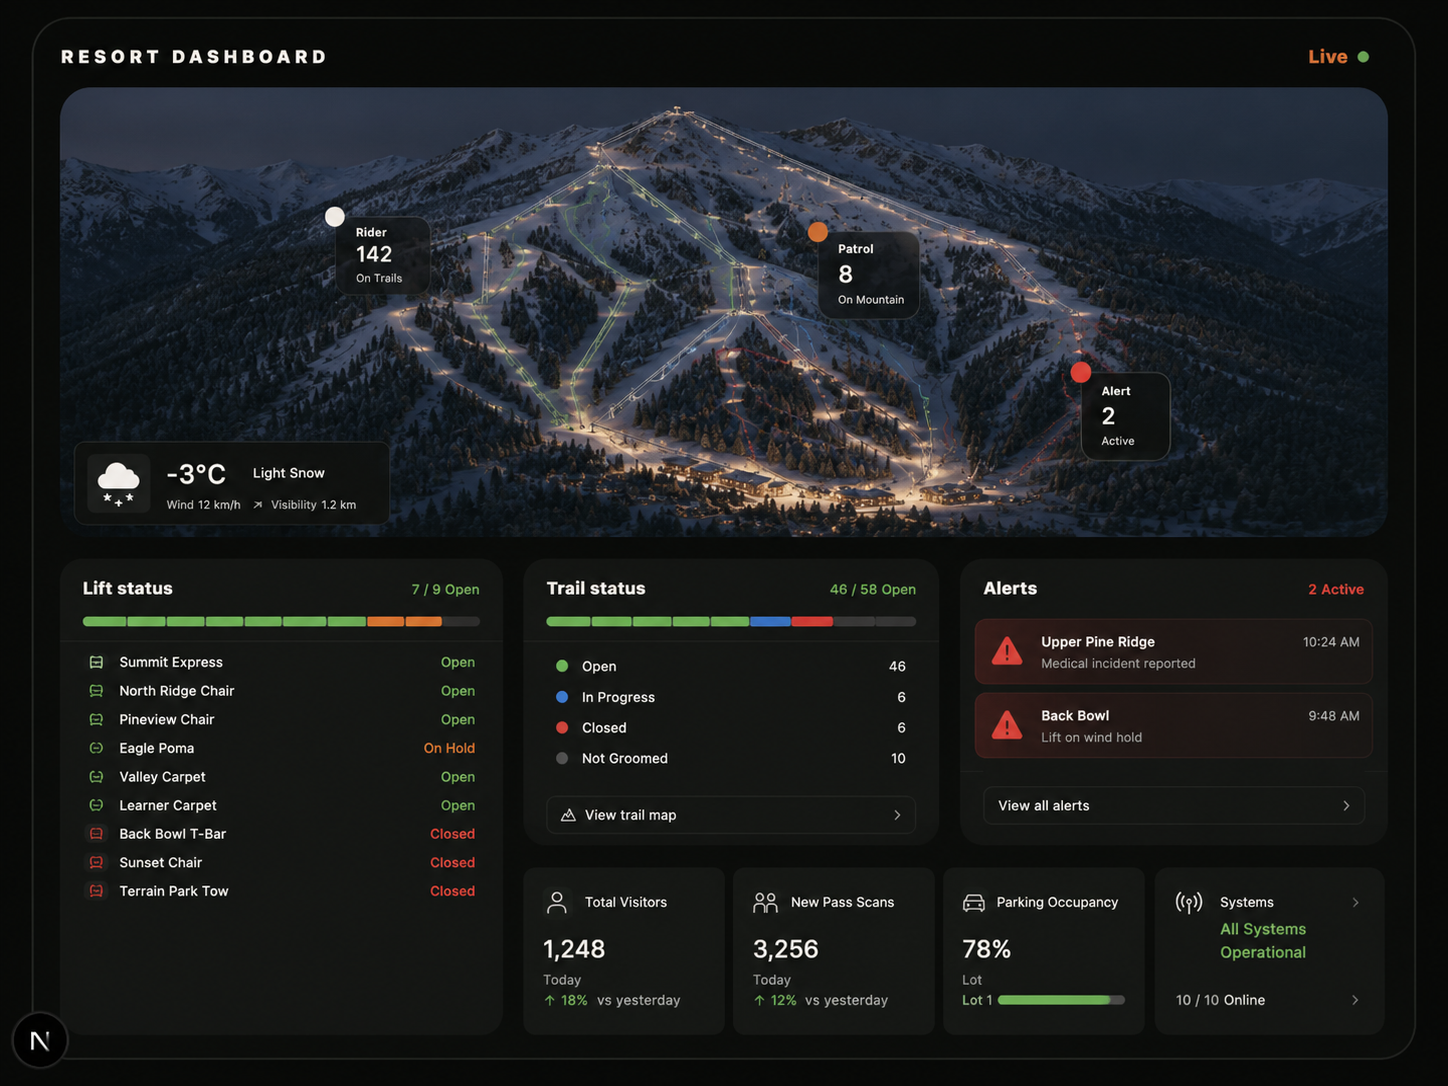Click the 78% parking occupancy value
The width and height of the screenshot is (1448, 1086).
point(986,949)
